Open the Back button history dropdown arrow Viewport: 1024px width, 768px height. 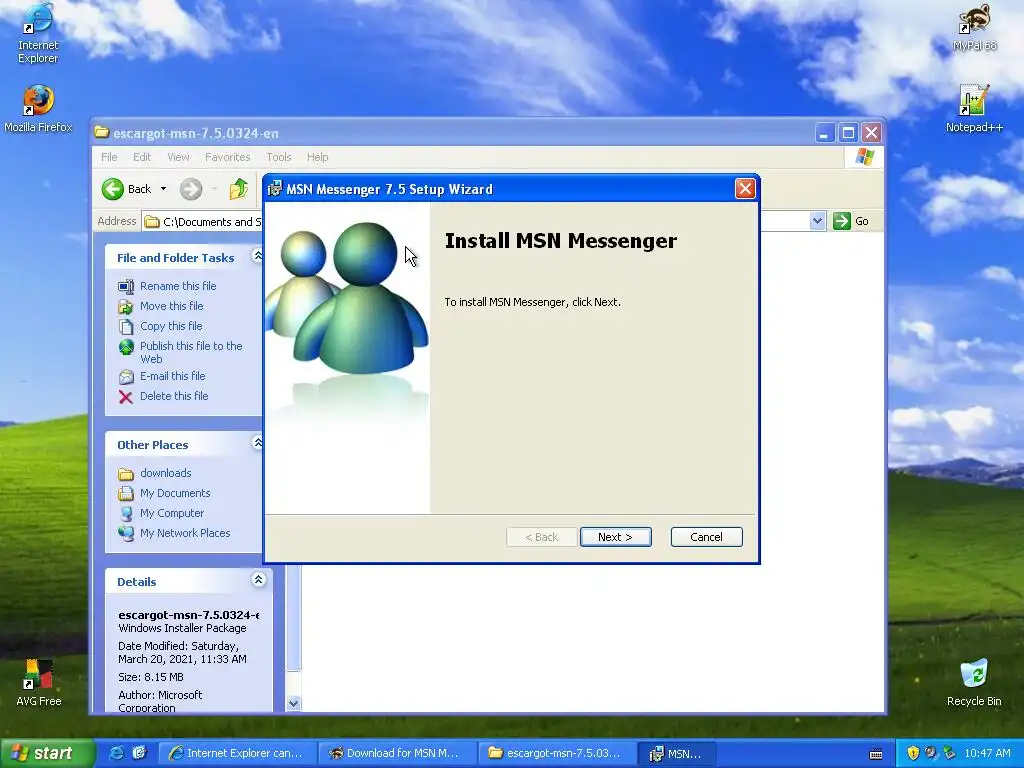[163, 189]
